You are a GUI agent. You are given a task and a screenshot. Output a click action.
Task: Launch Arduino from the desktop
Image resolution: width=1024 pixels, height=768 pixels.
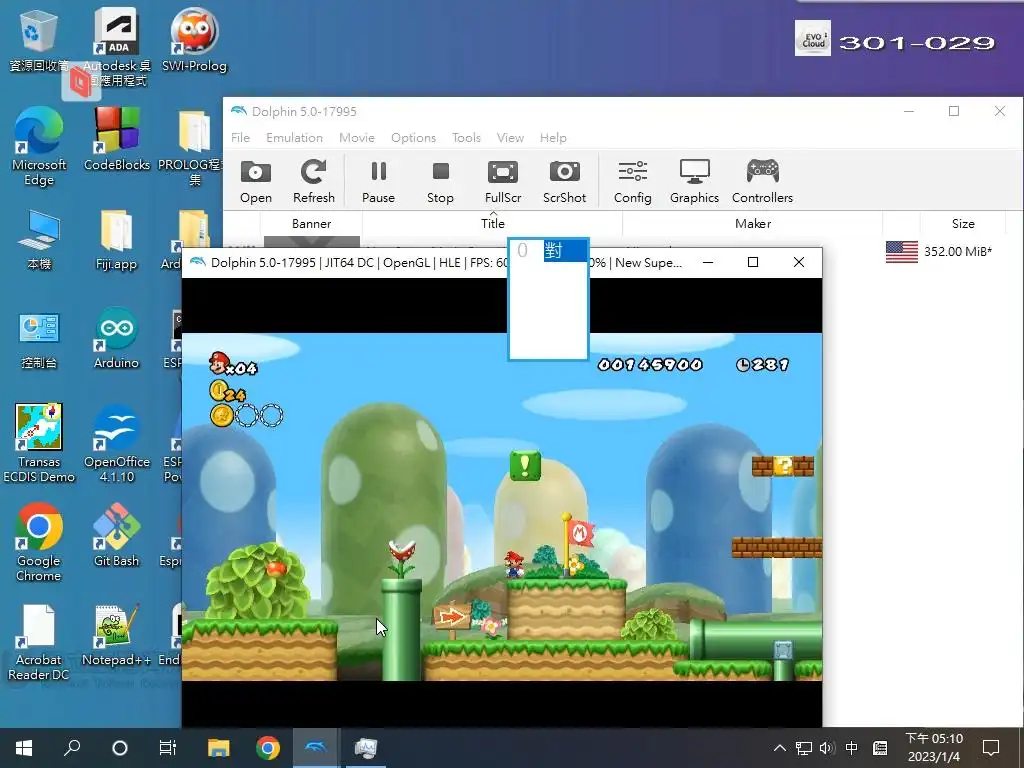116,338
